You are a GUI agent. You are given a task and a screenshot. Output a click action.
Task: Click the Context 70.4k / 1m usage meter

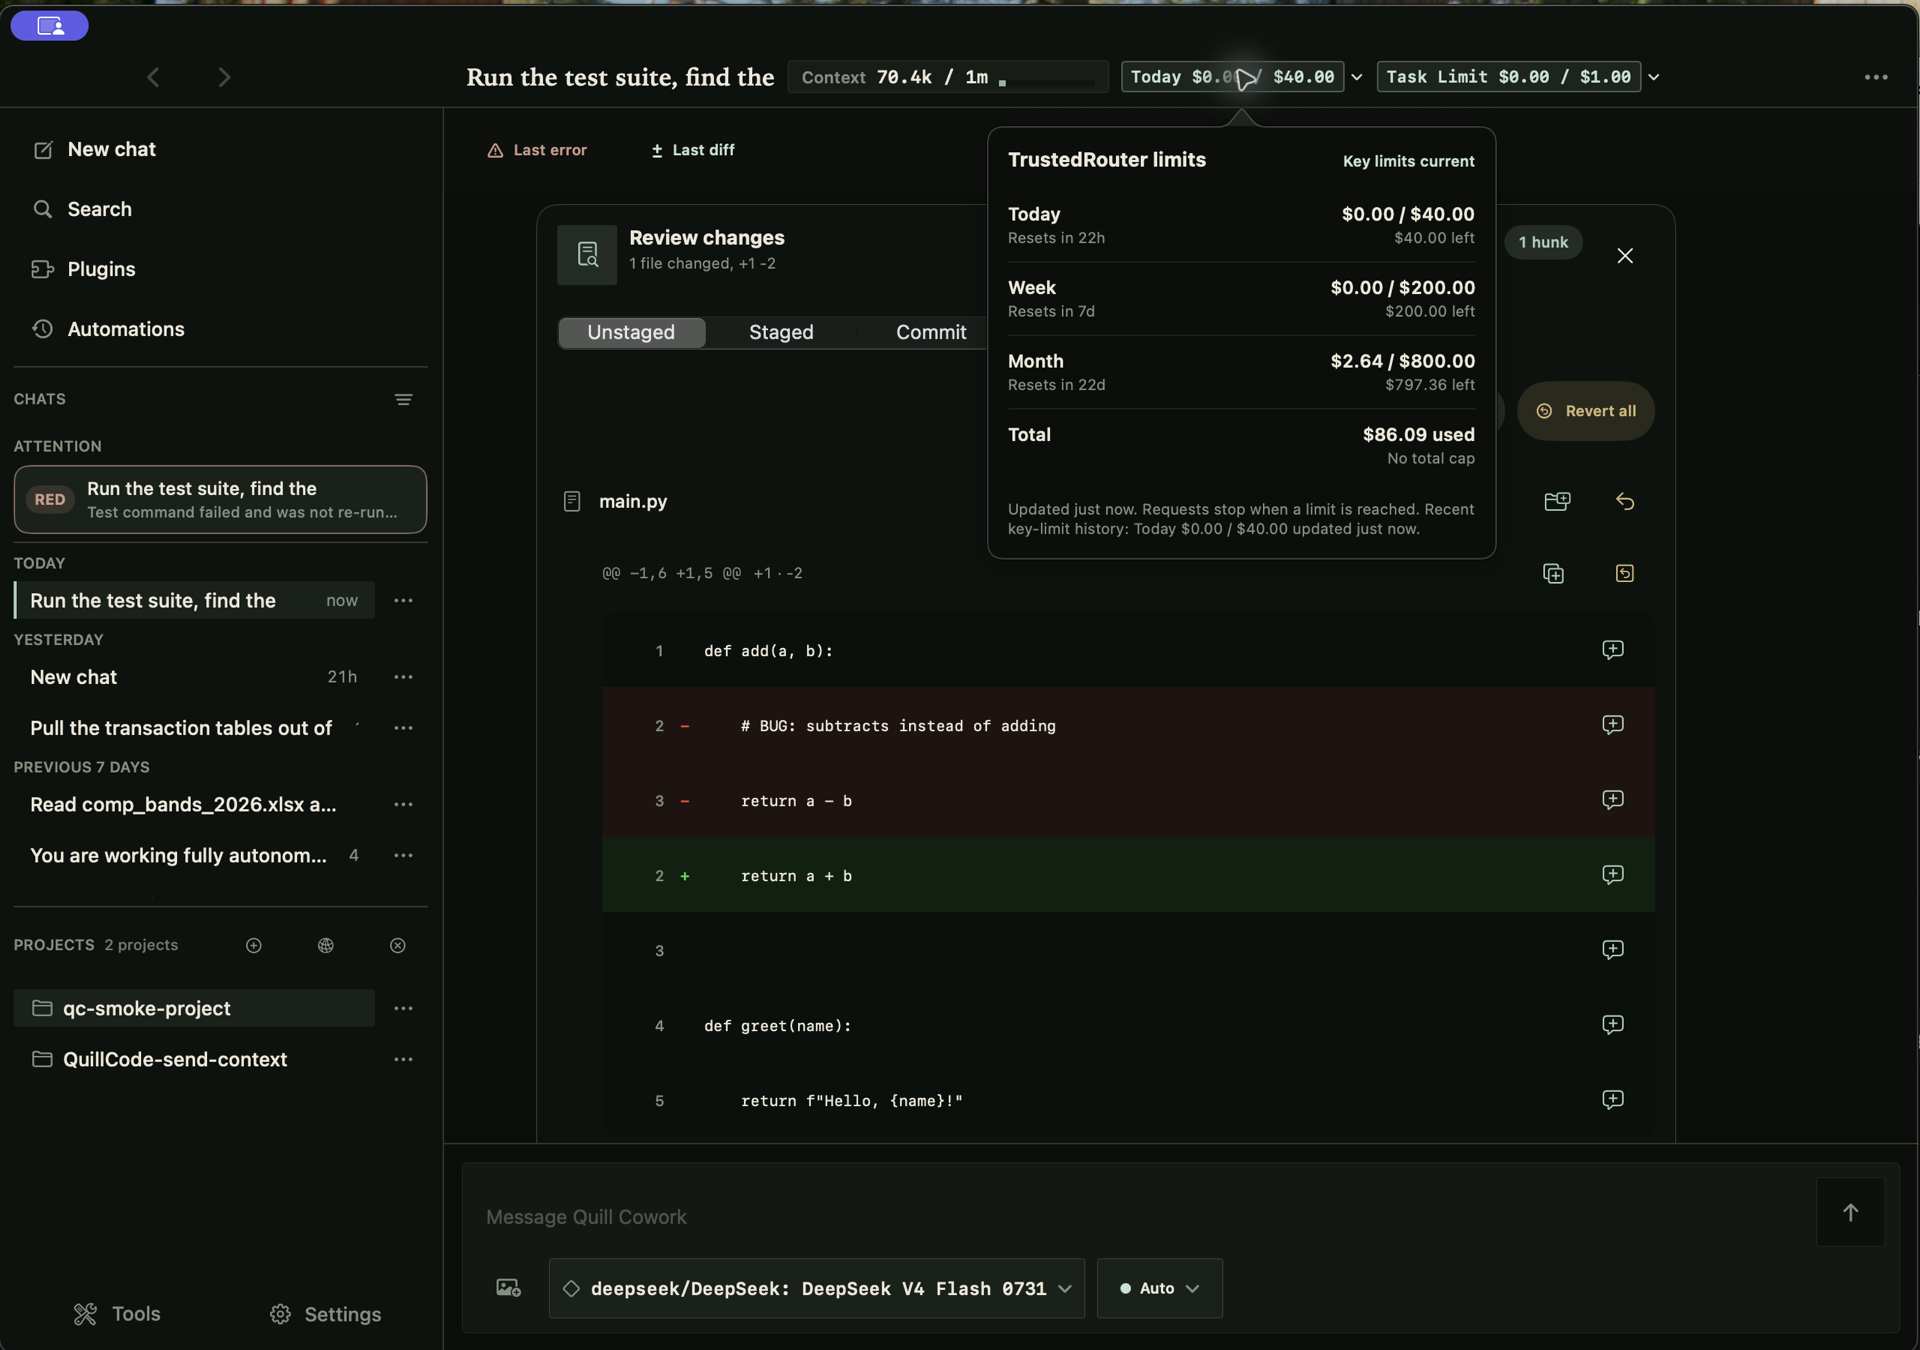(x=948, y=77)
